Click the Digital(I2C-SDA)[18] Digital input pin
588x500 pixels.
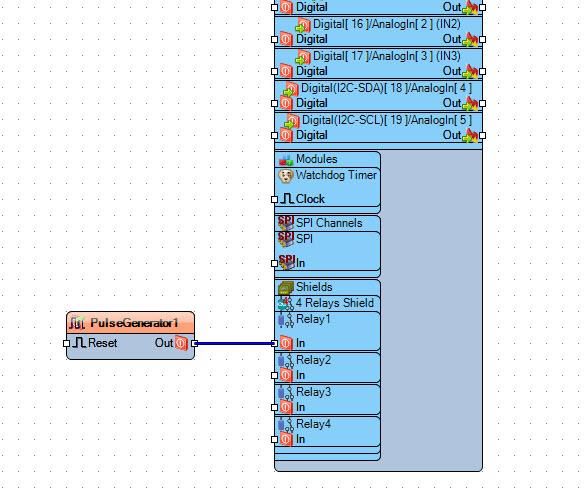[x=274, y=103]
